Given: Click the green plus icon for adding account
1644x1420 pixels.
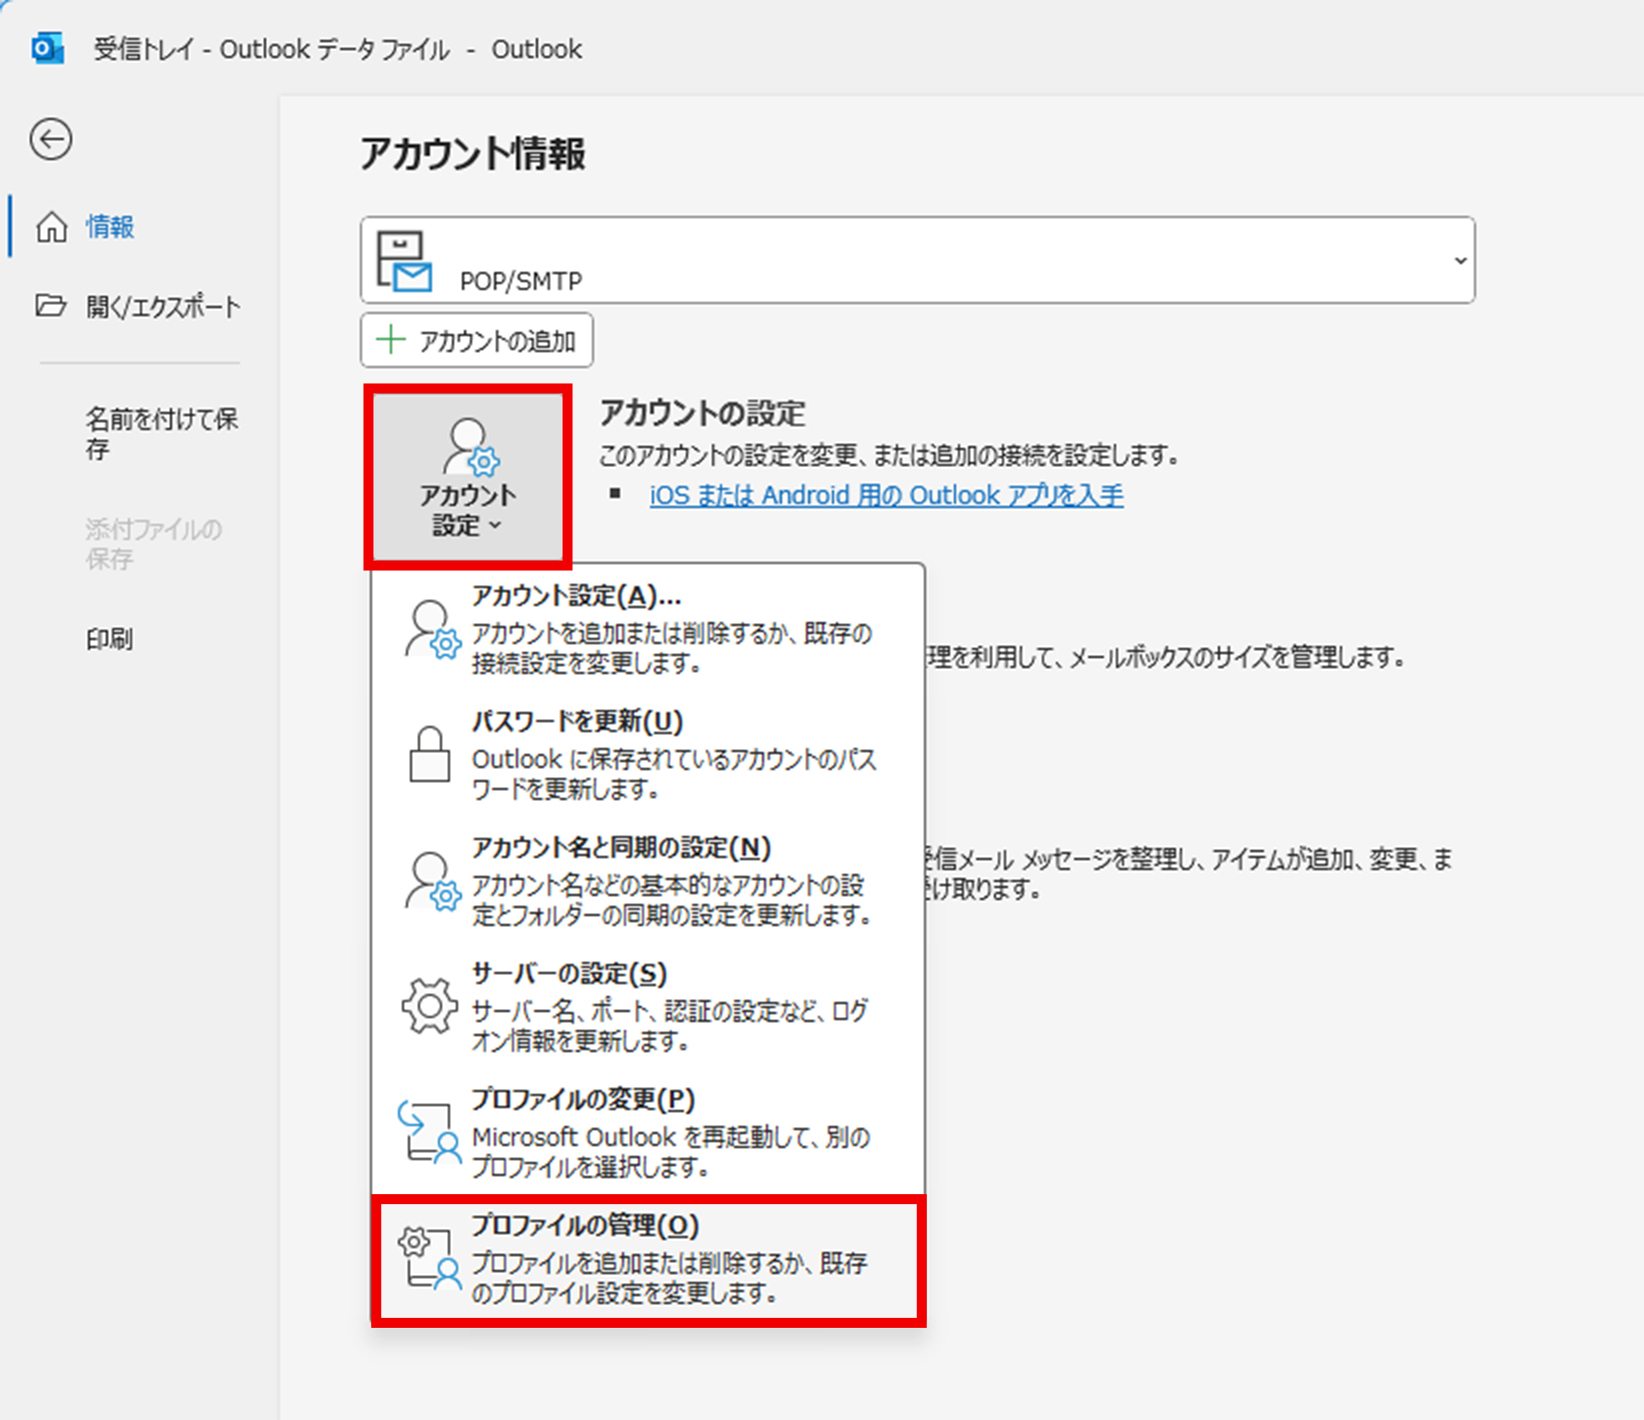Looking at the screenshot, I should 390,340.
